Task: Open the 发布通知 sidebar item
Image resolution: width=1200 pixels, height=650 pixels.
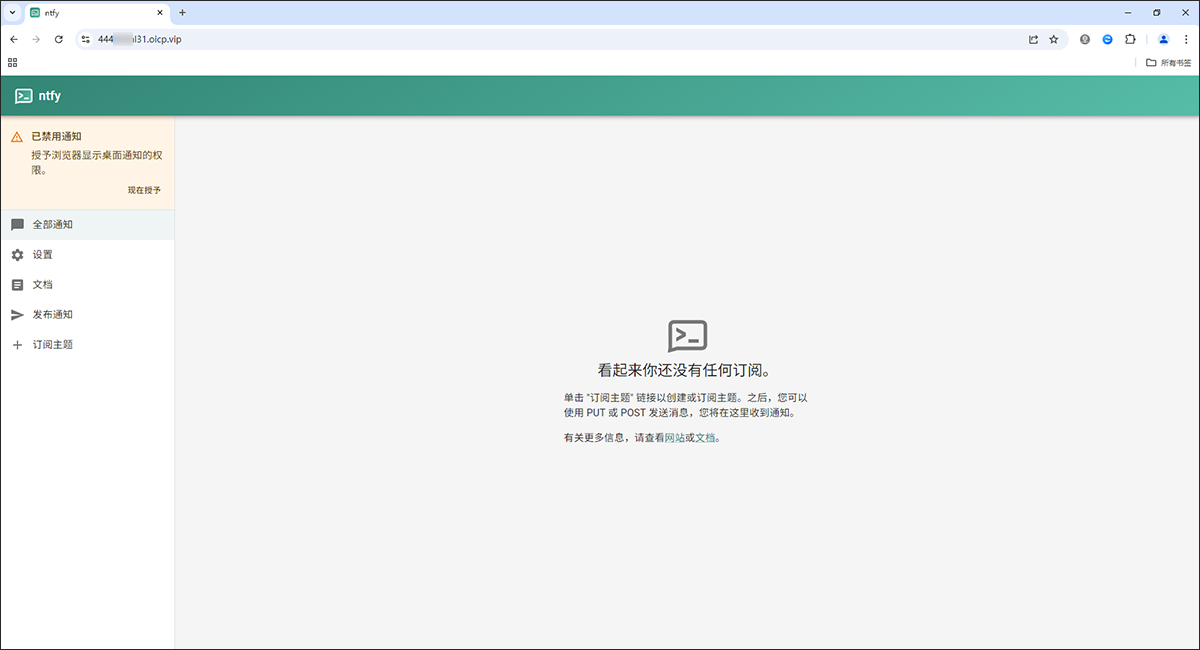Action: coord(87,315)
